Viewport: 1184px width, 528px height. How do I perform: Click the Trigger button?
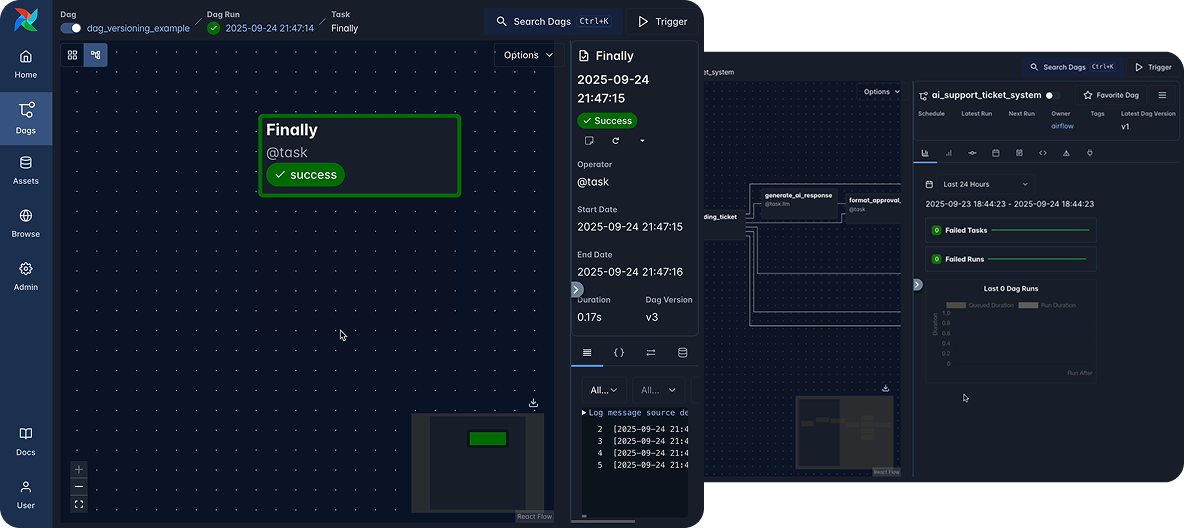[x=663, y=21]
